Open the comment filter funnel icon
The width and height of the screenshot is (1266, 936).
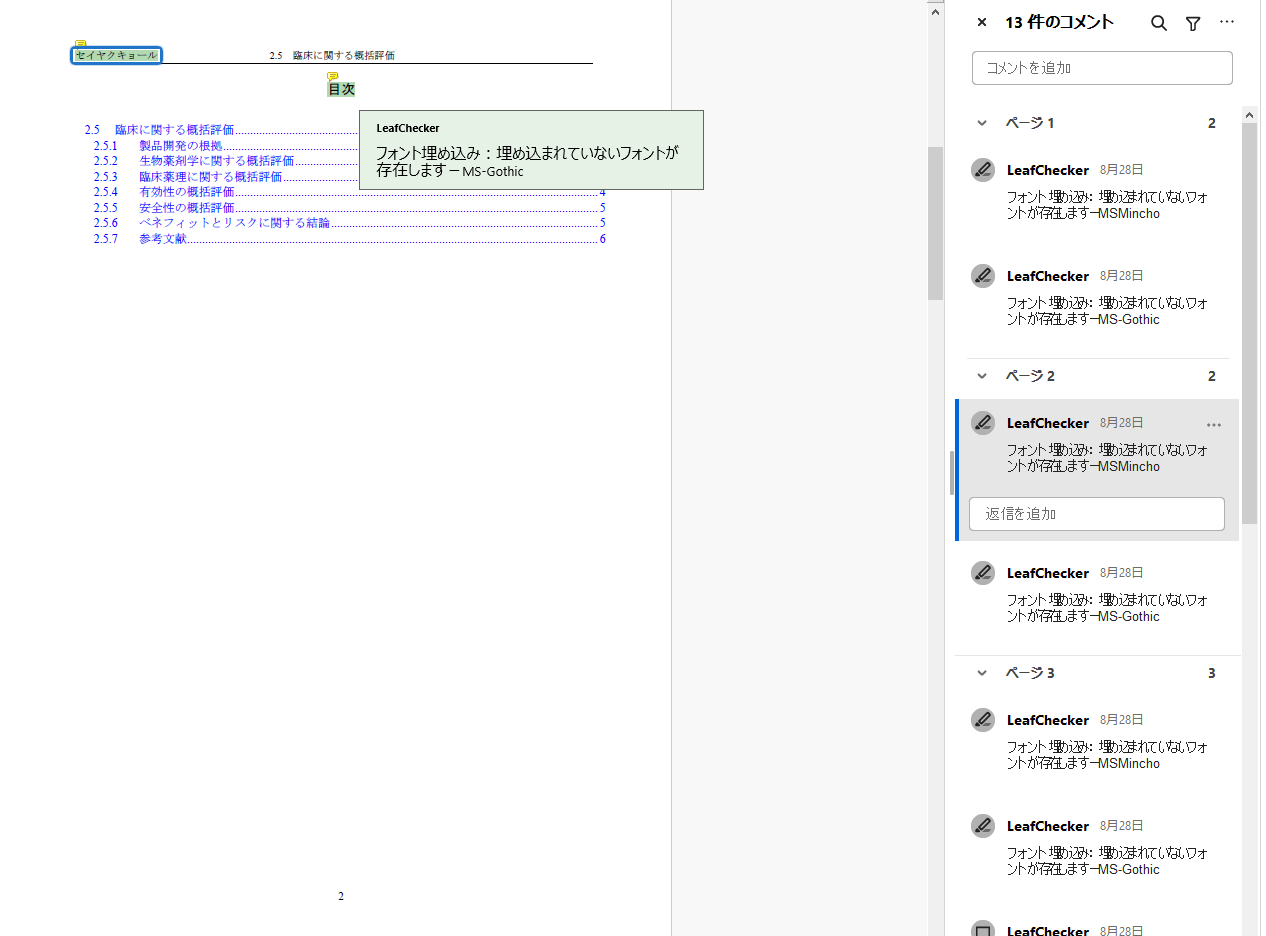(1193, 23)
